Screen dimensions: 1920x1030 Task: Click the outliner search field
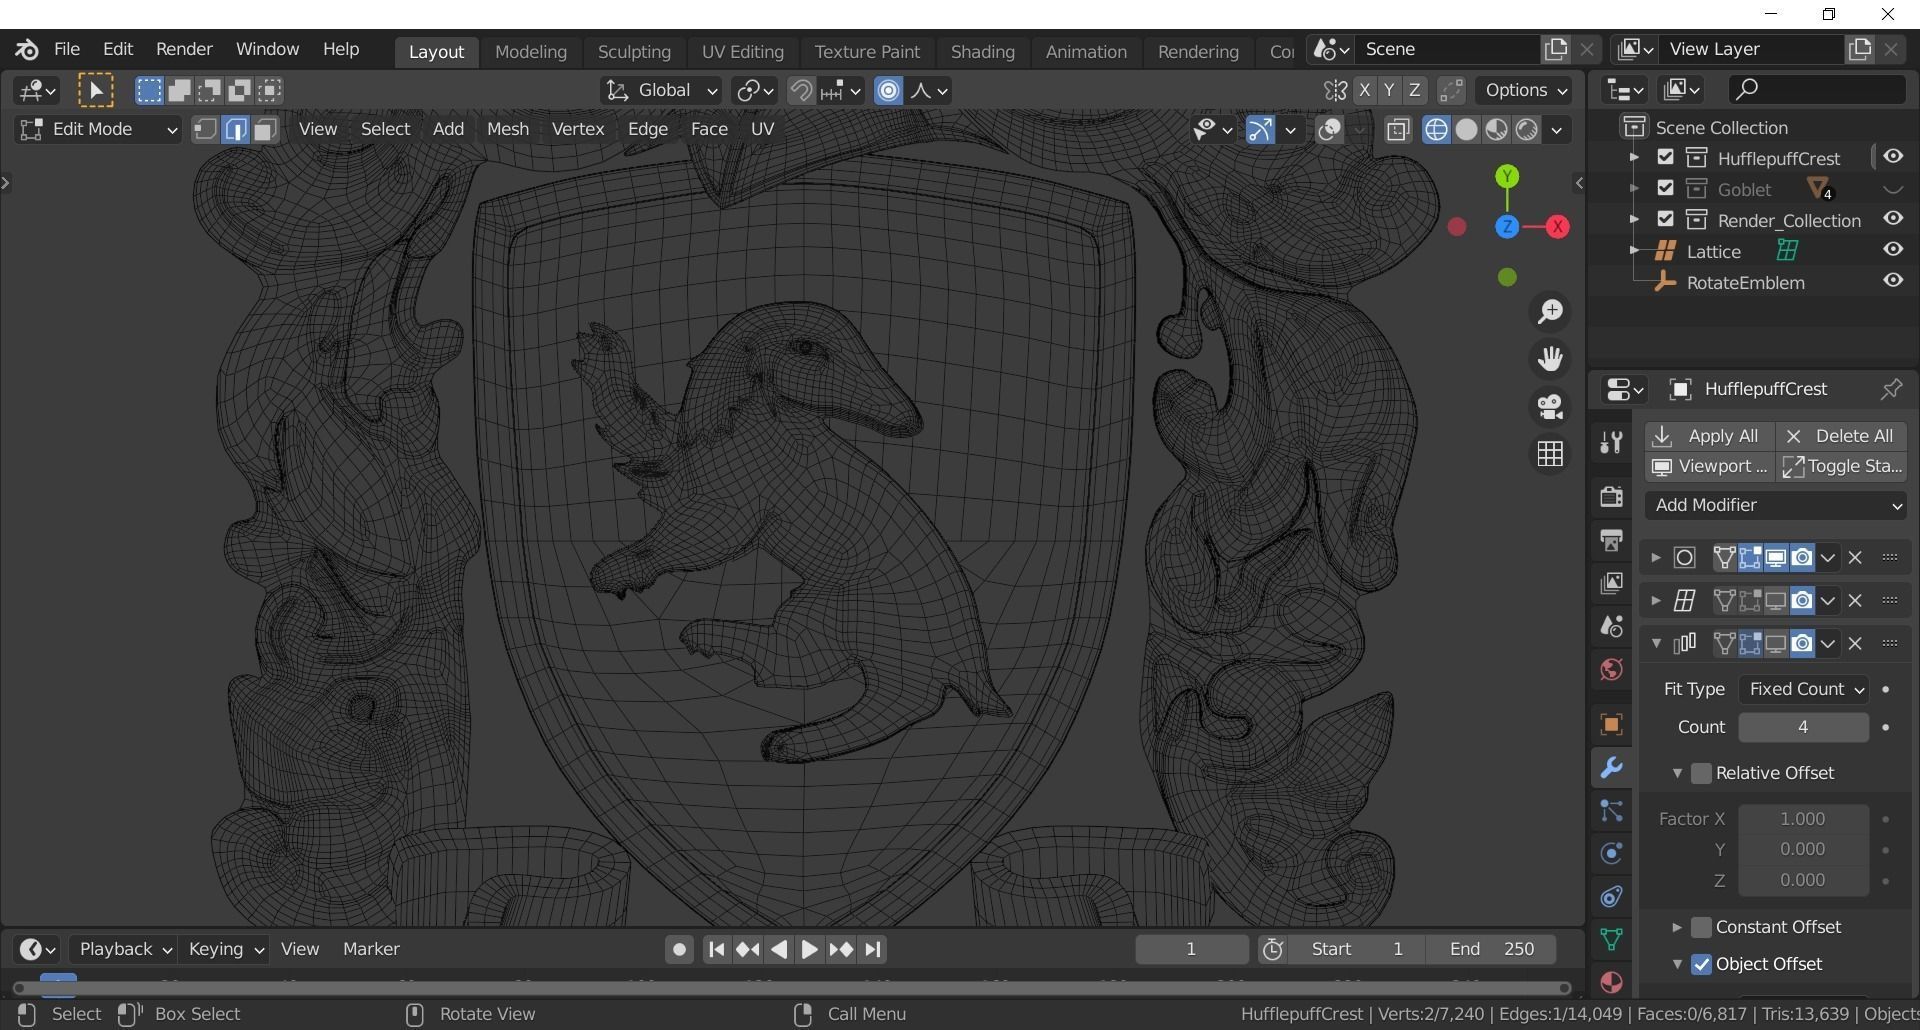coord(1816,90)
